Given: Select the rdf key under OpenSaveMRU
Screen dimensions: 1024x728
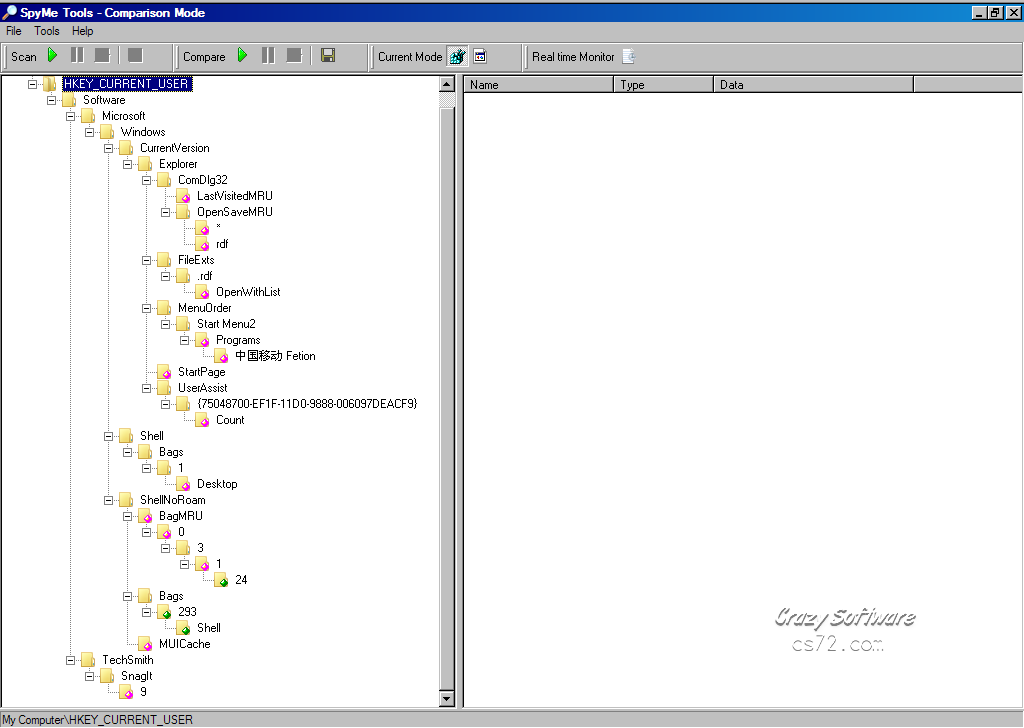Looking at the screenshot, I should point(222,244).
